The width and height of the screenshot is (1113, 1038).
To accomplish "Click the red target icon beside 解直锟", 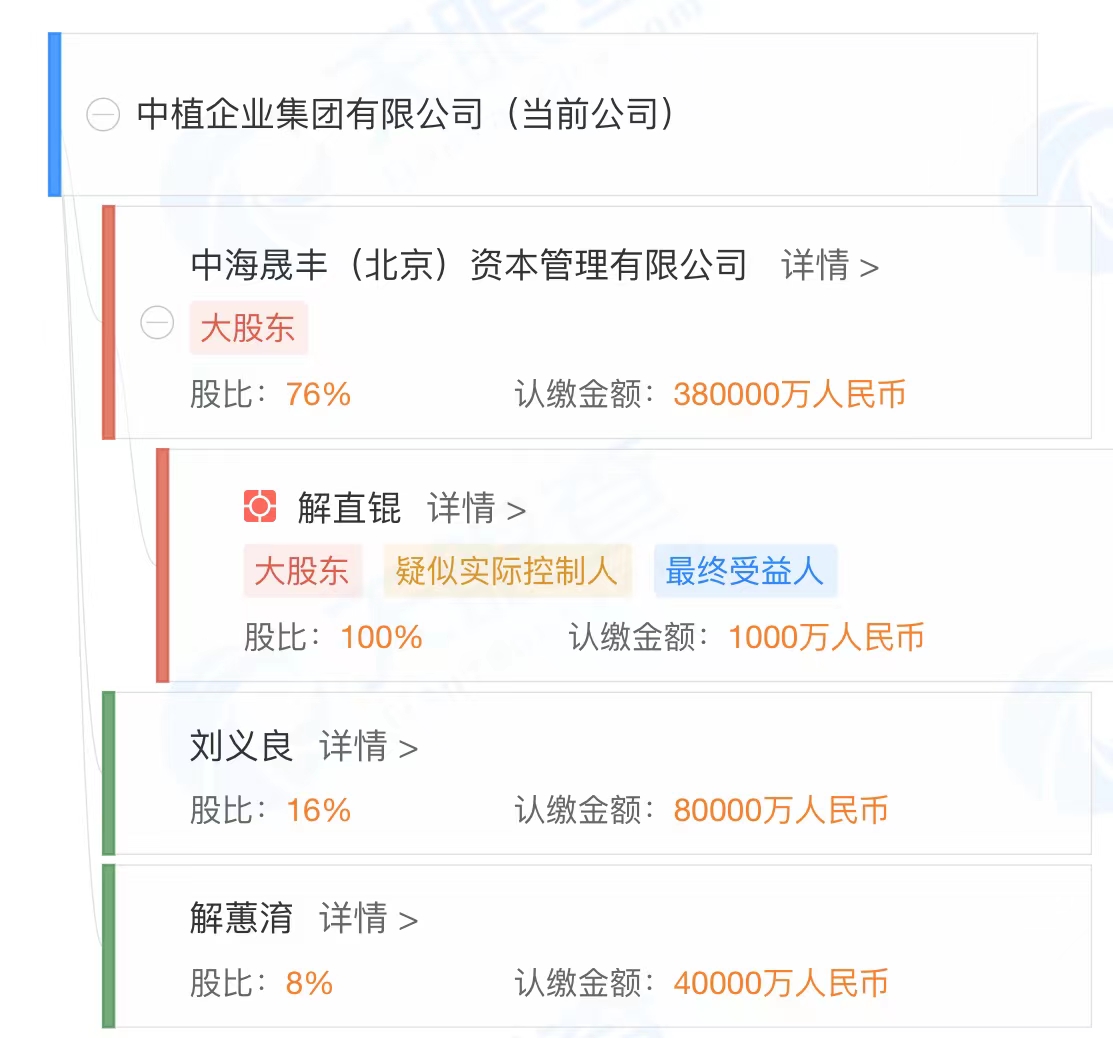I will point(260,506).
